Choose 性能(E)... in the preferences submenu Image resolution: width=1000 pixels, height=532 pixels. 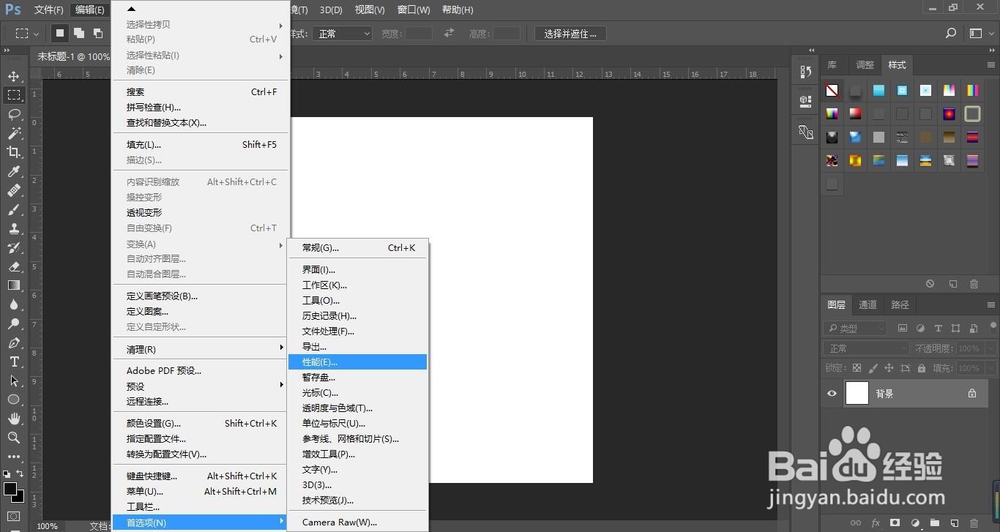[358, 362]
